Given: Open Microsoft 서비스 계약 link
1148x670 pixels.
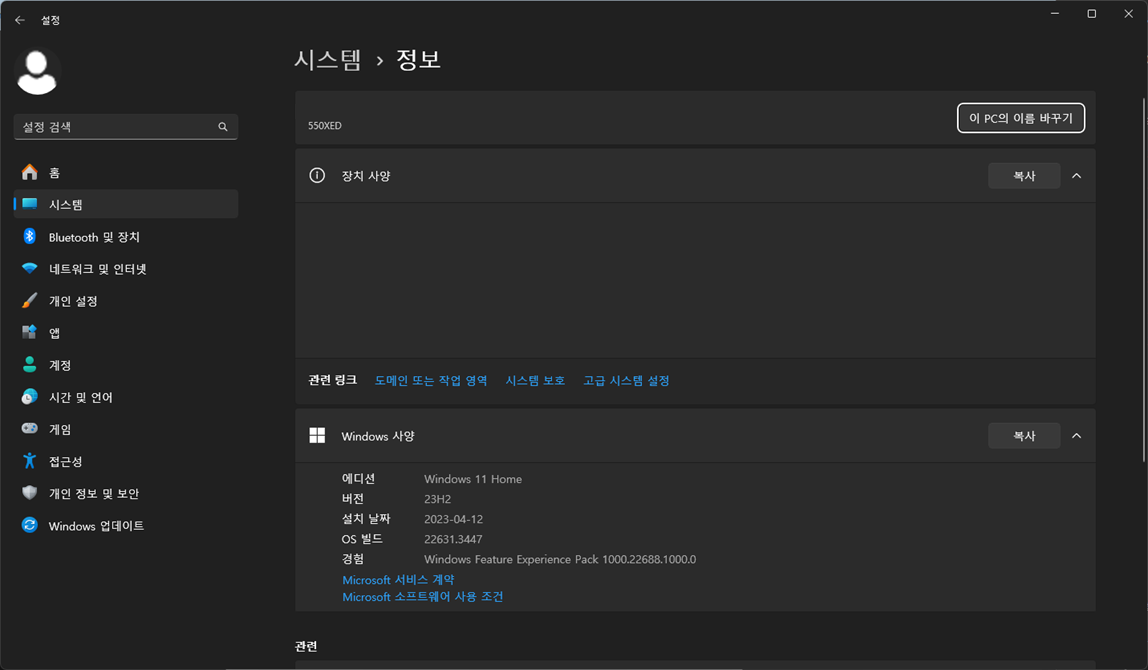Looking at the screenshot, I should click(398, 579).
